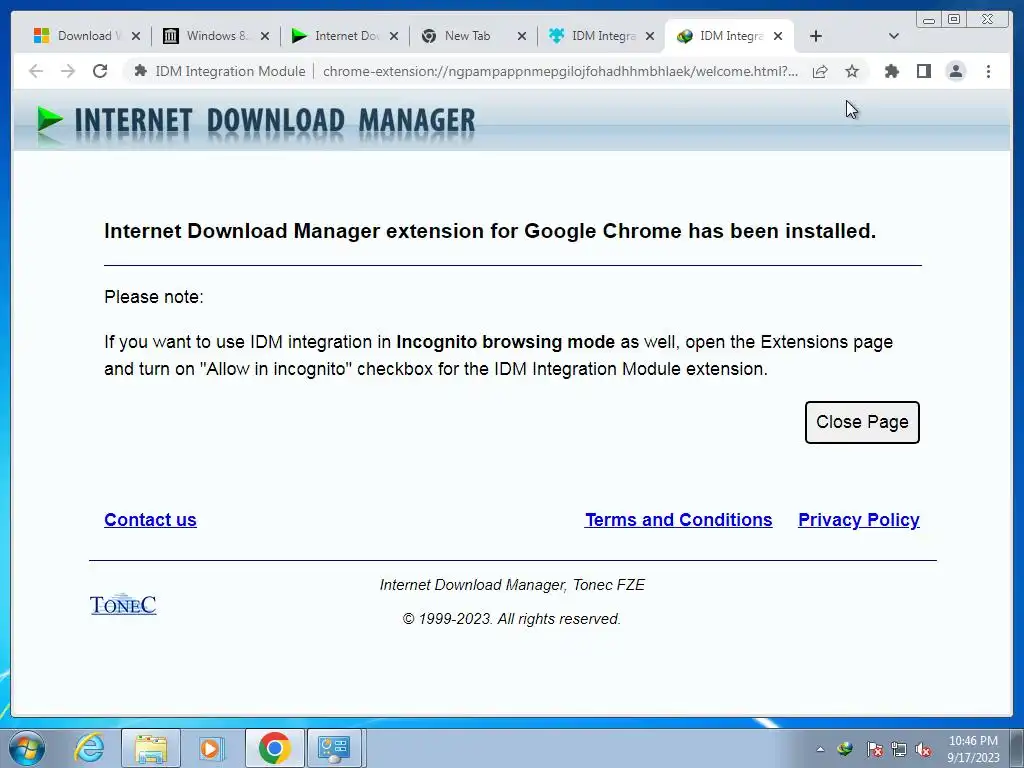Click the heading 'has been installed.'

[x=782, y=231]
